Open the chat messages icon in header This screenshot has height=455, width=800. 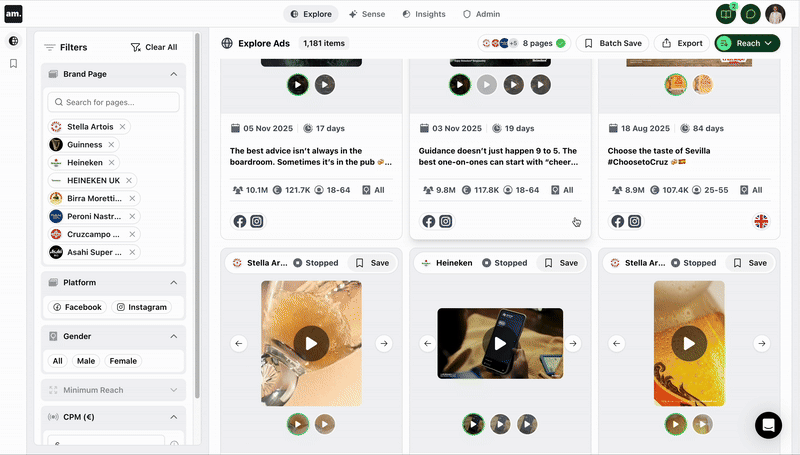750,14
